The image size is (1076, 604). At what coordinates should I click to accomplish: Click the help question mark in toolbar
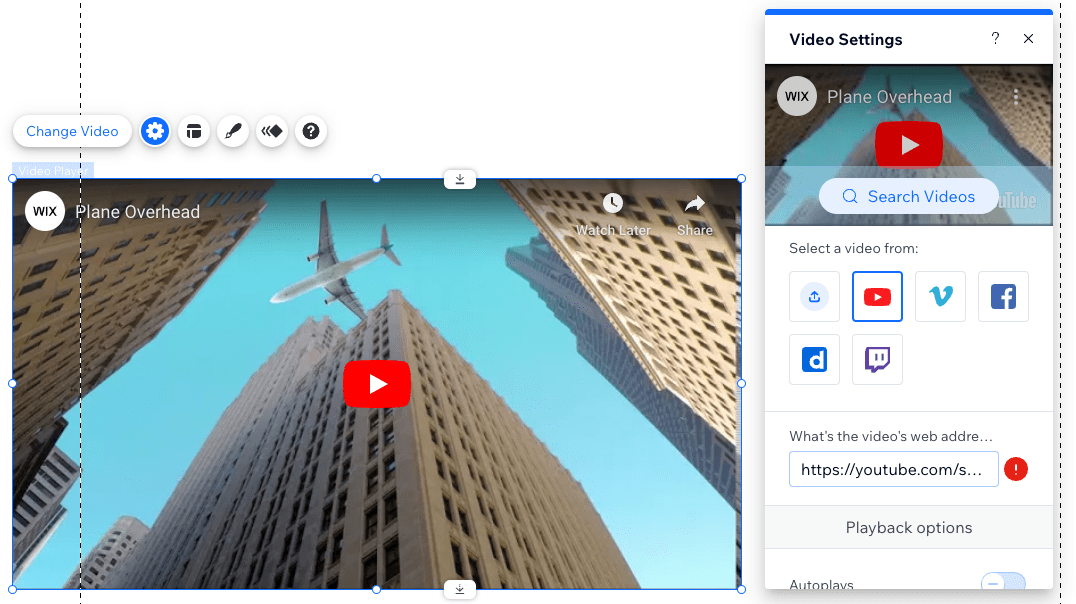pyautogui.click(x=311, y=131)
